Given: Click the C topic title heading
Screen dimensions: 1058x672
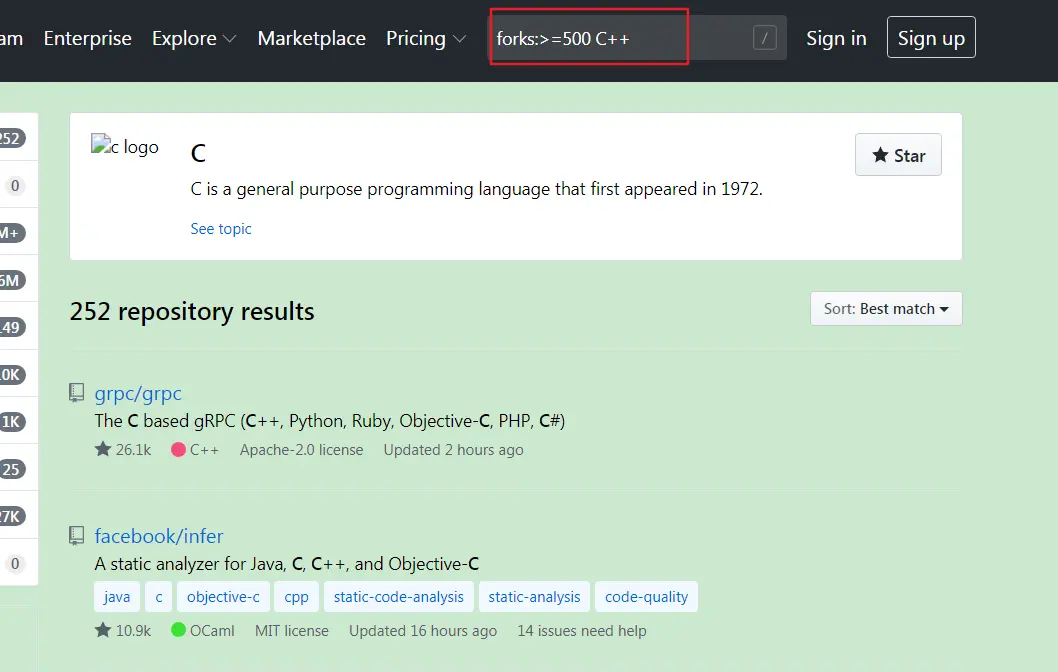Looking at the screenshot, I should coord(198,153).
